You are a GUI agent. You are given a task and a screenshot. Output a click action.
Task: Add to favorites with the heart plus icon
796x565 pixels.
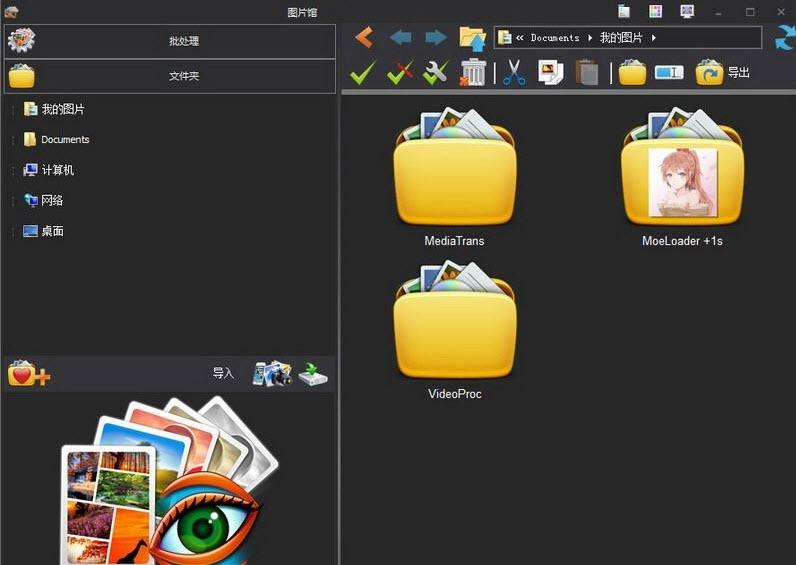coord(28,374)
